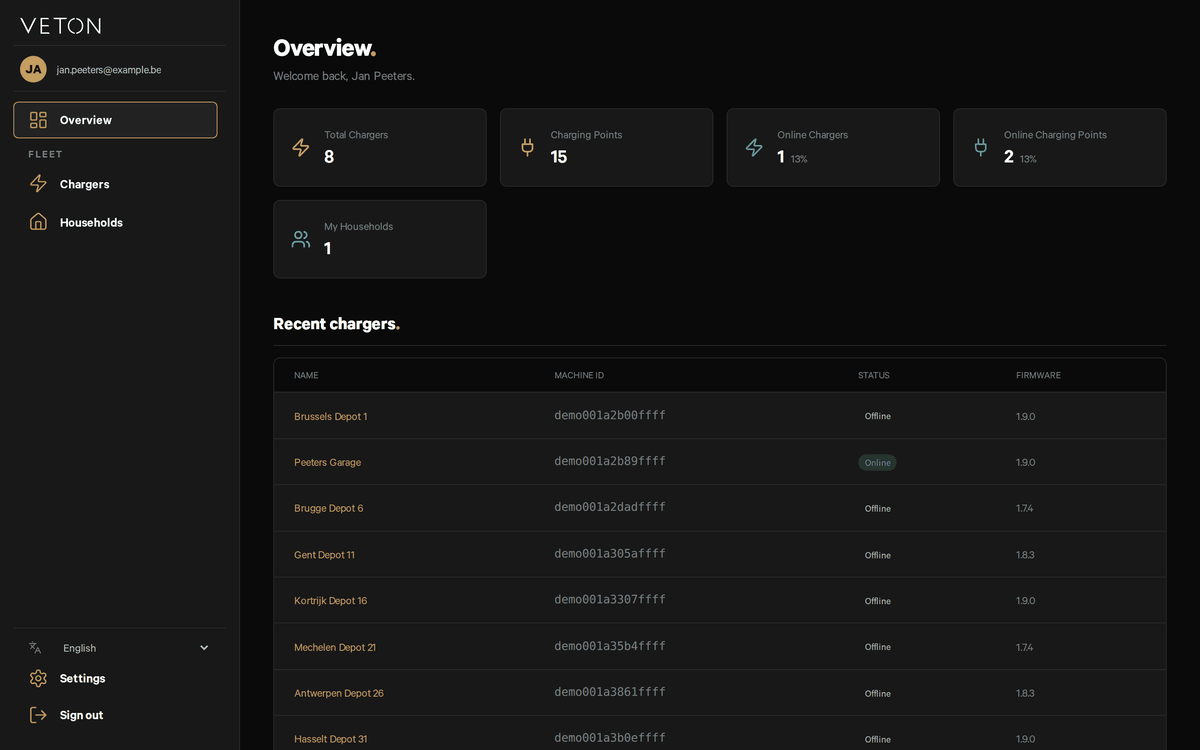This screenshot has height=750, width=1200.
Task: Click the Overview grid icon
Action: tap(38, 120)
